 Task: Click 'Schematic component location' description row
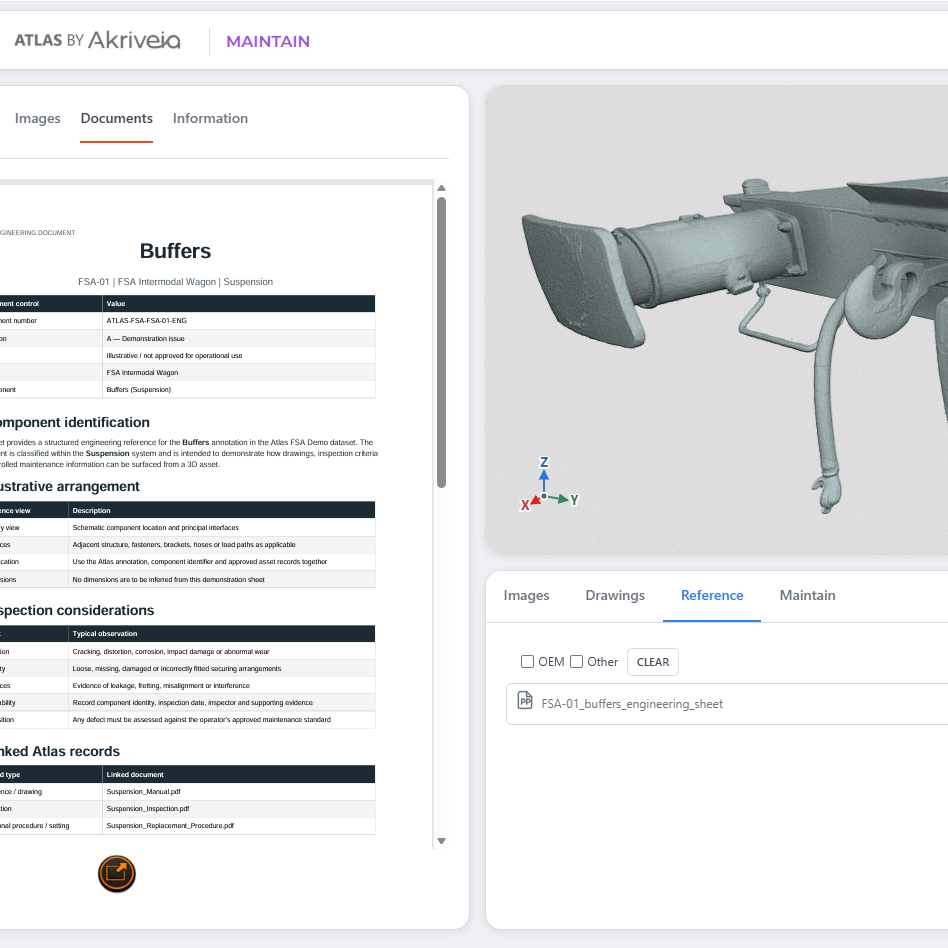click(155, 527)
